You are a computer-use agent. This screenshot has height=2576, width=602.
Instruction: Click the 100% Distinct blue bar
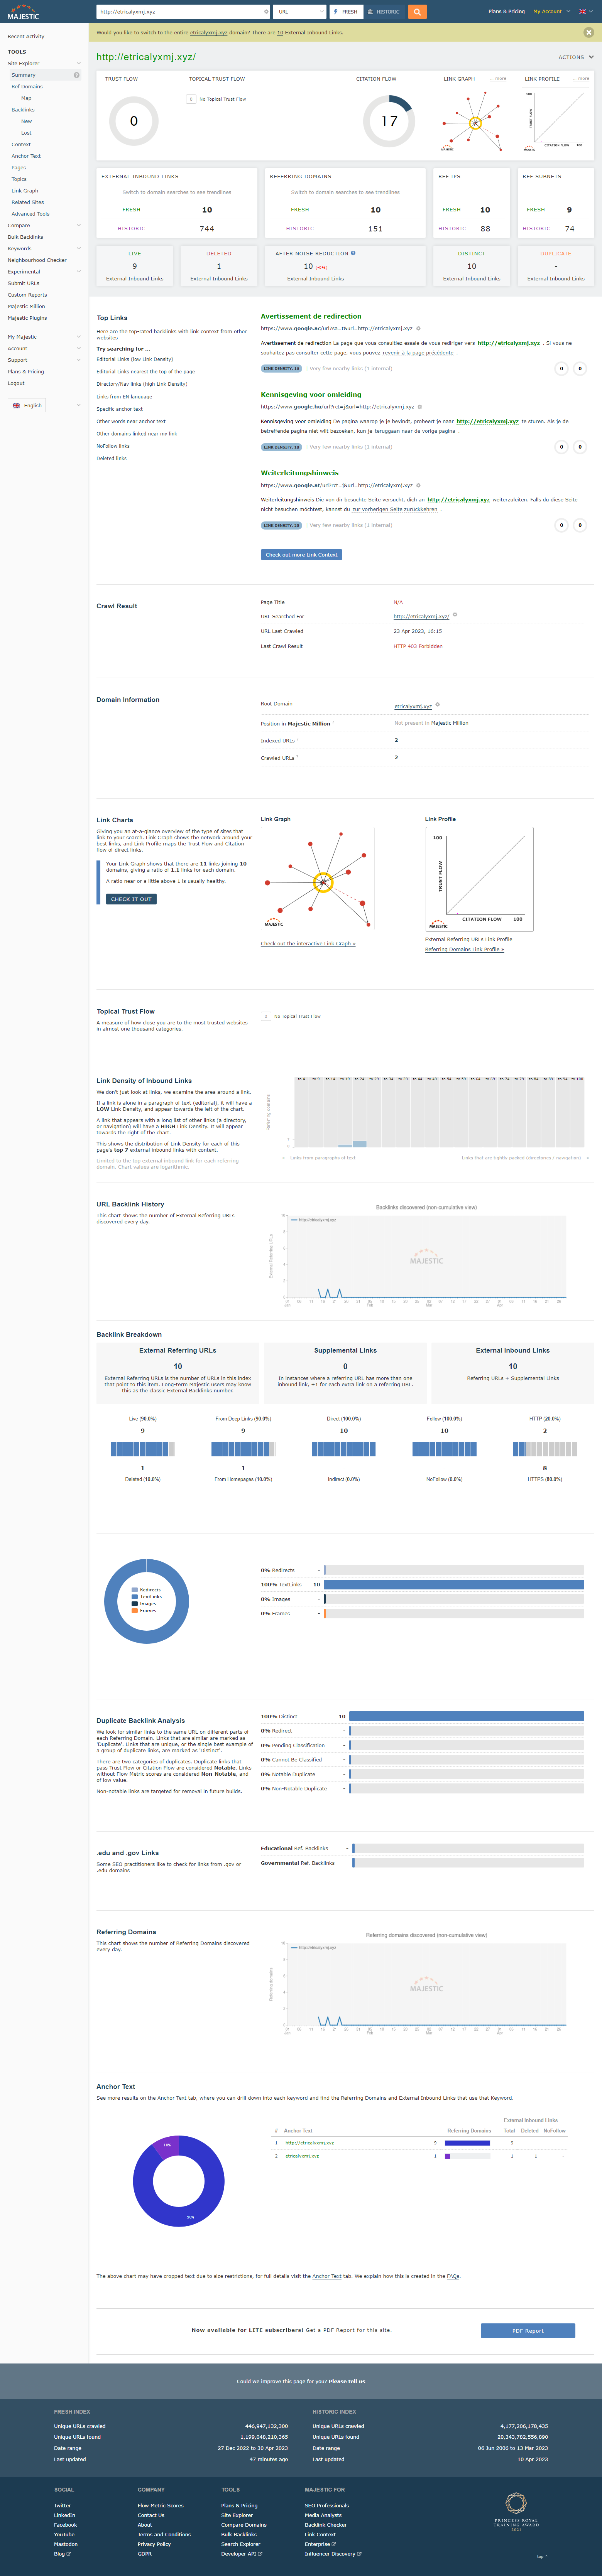pos(467,1716)
